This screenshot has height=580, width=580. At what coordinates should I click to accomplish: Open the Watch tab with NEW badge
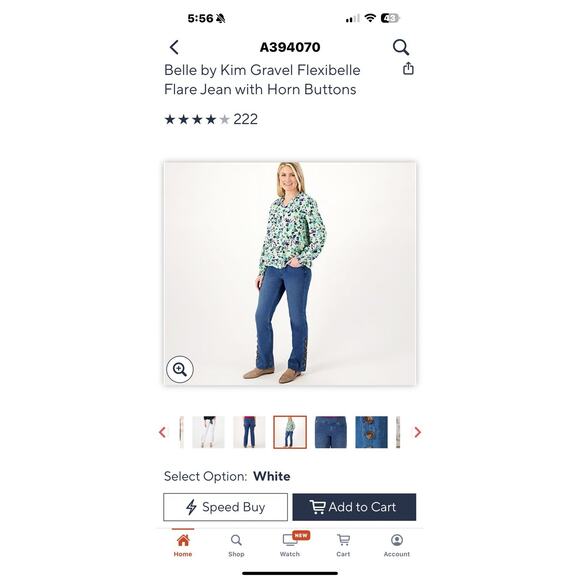coord(290,546)
